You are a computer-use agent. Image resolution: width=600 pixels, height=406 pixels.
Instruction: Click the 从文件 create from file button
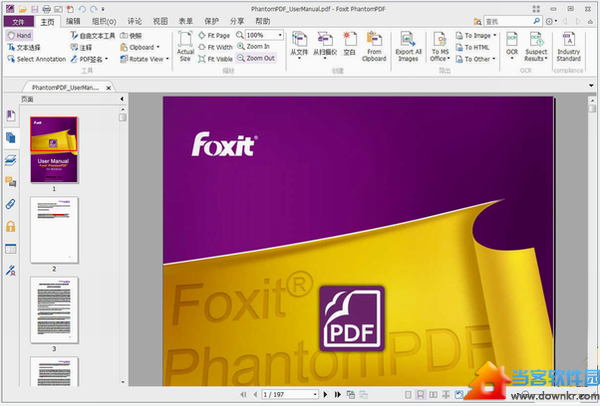click(x=299, y=47)
